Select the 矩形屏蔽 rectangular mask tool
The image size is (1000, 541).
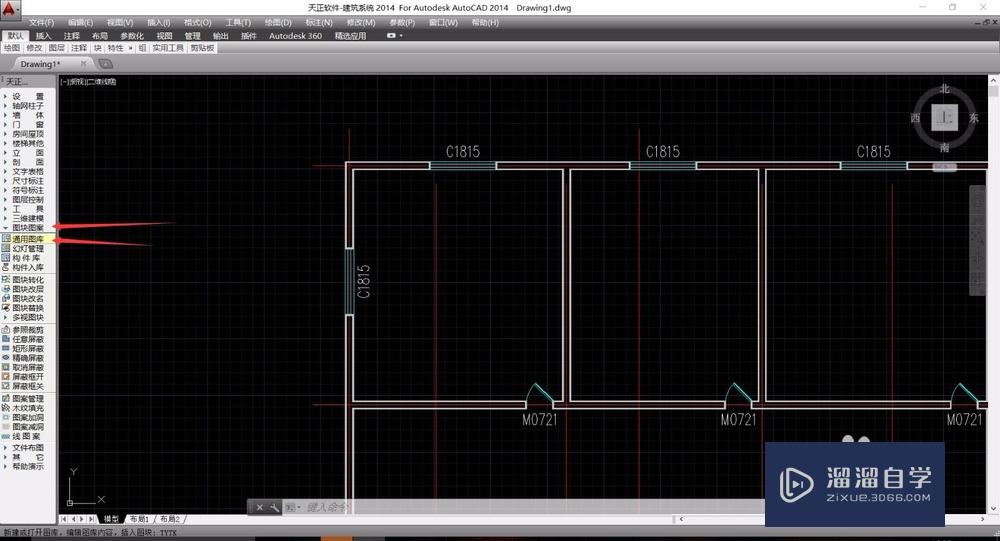[x=27, y=349]
